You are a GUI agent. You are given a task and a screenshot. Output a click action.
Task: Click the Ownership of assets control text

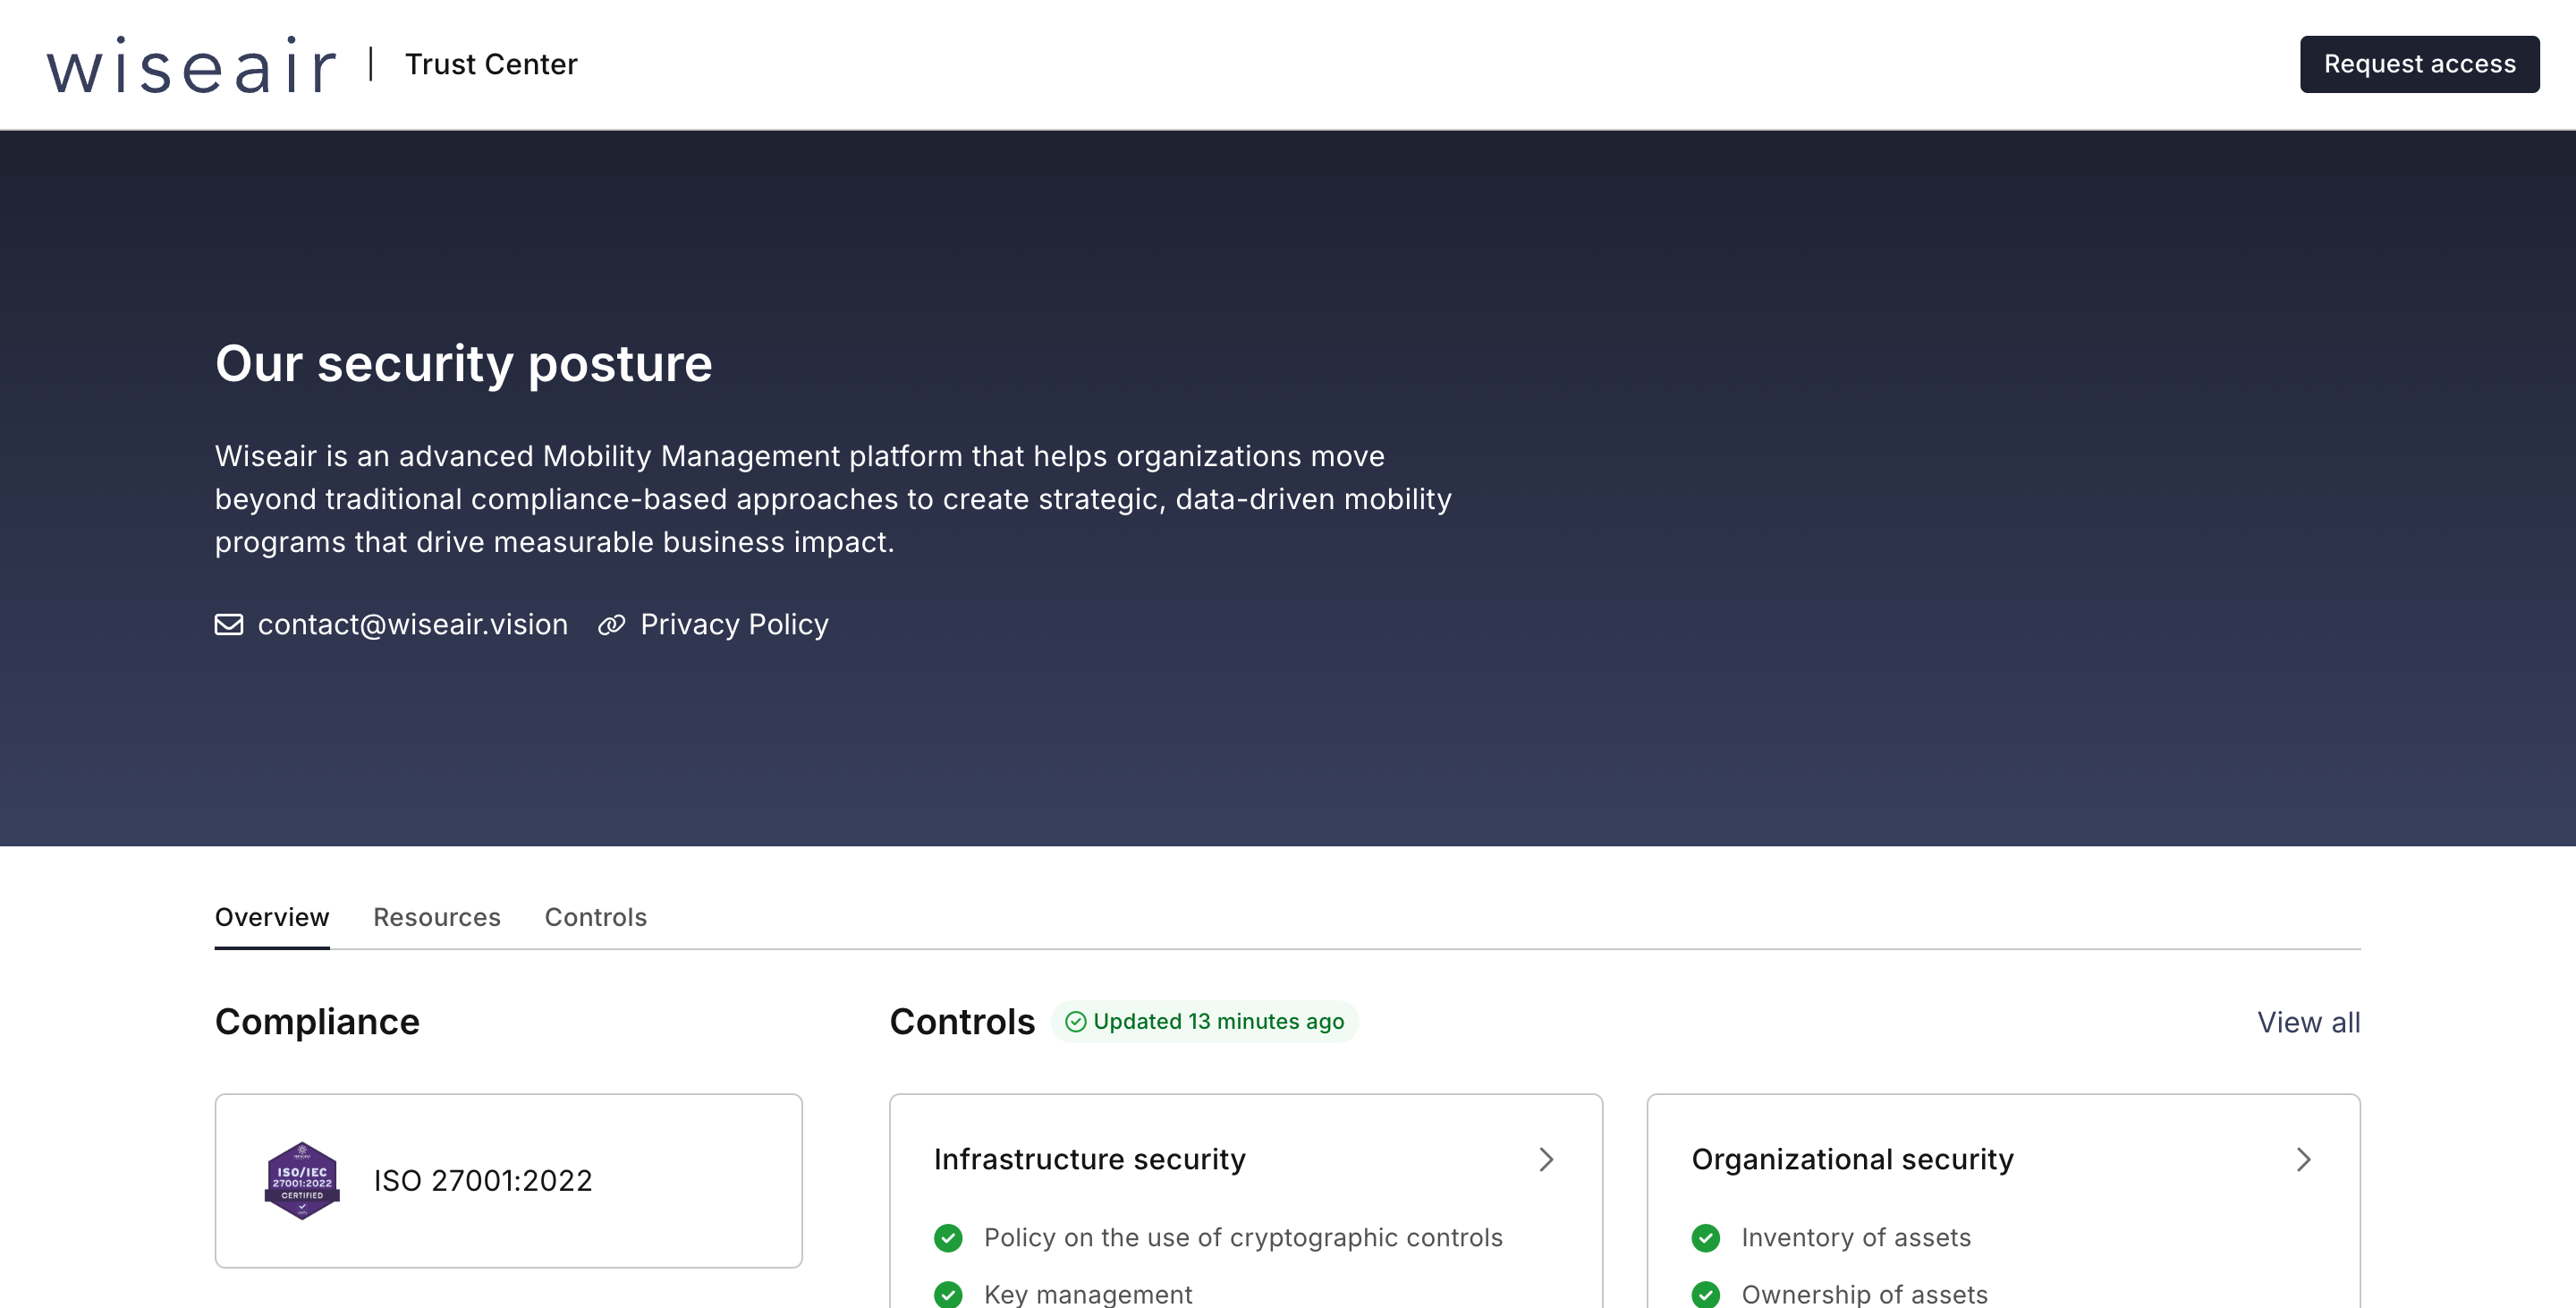(1865, 1294)
